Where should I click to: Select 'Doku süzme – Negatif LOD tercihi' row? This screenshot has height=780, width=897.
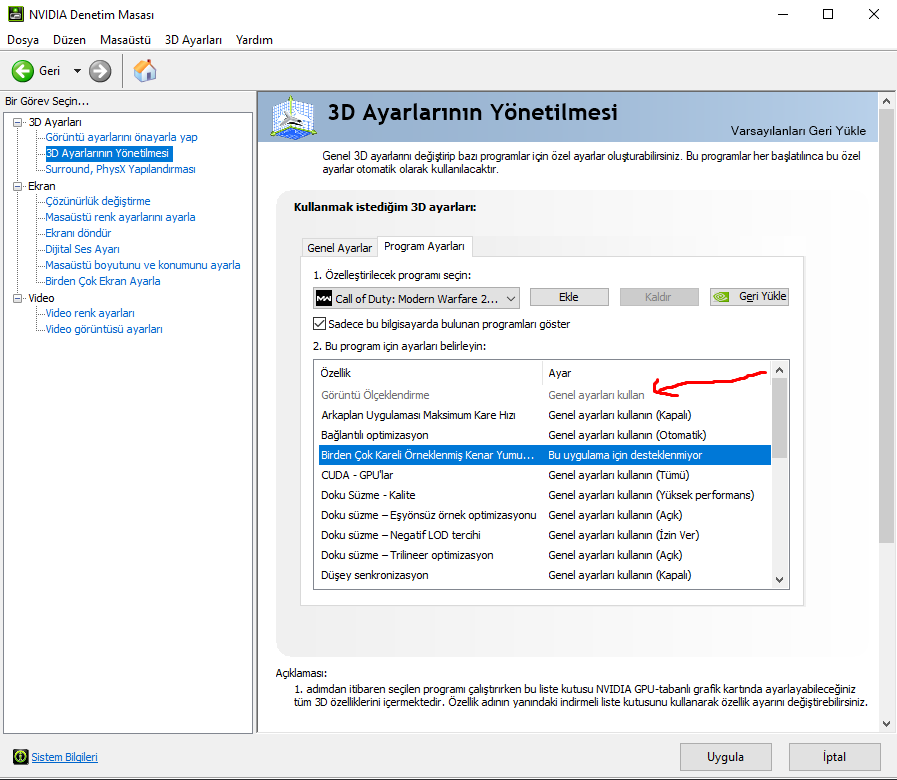pos(545,535)
